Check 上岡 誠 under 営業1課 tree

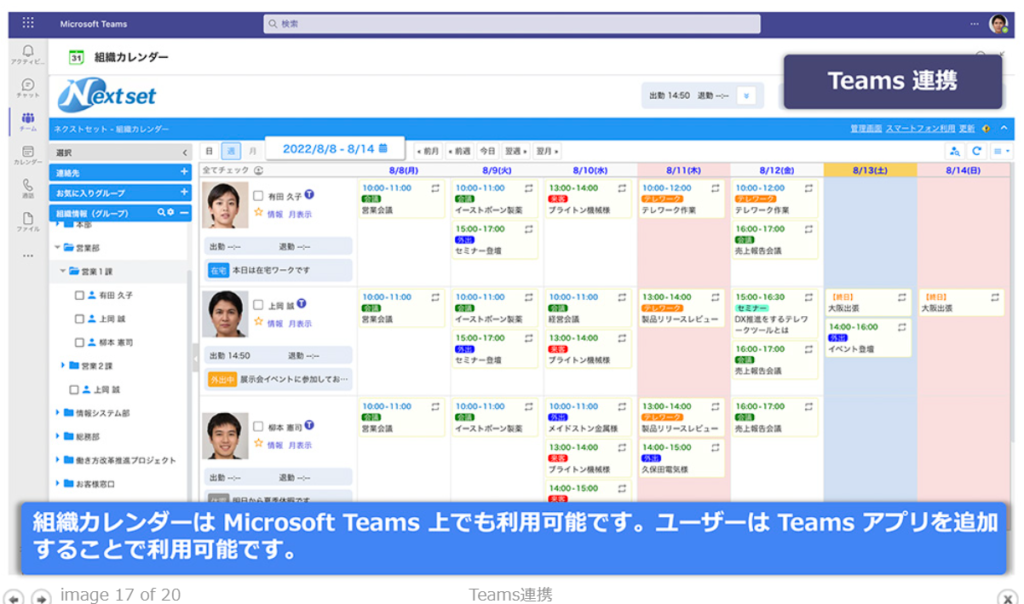80,319
